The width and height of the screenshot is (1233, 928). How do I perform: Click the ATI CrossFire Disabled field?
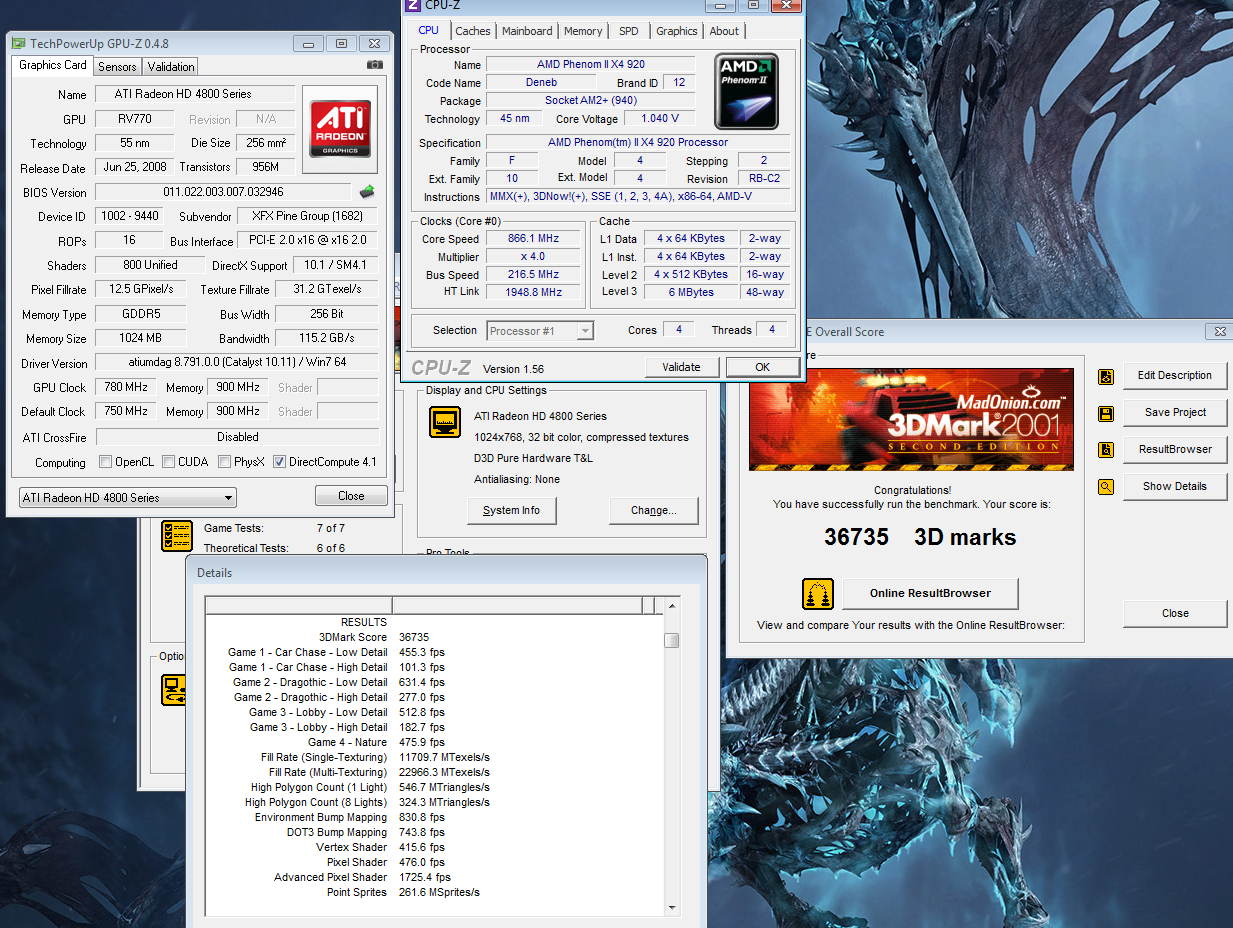237,437
